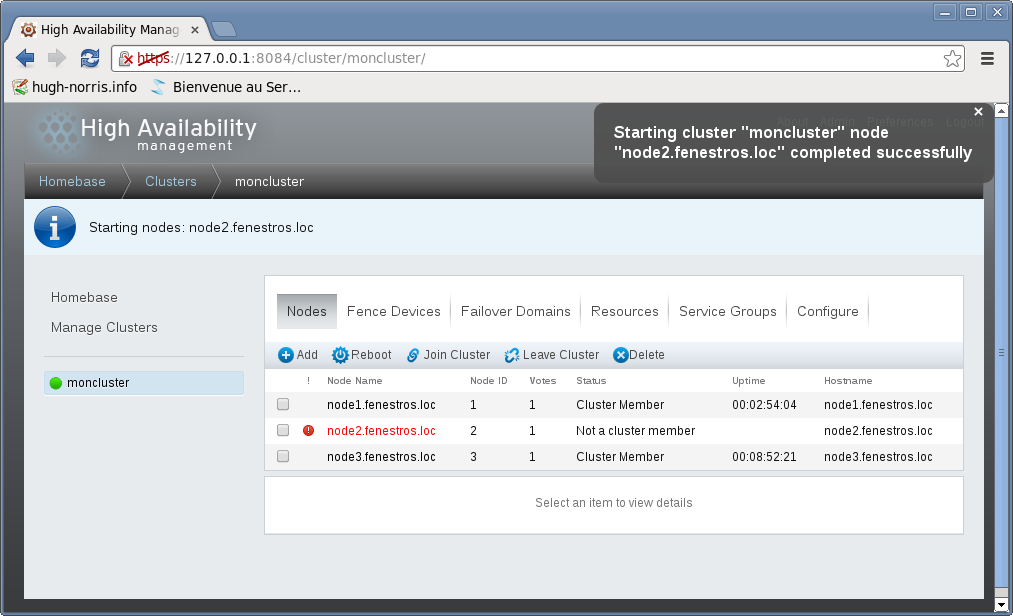Select moncluster in the left sidebar
1013x616 pixels.
(98, 382)
